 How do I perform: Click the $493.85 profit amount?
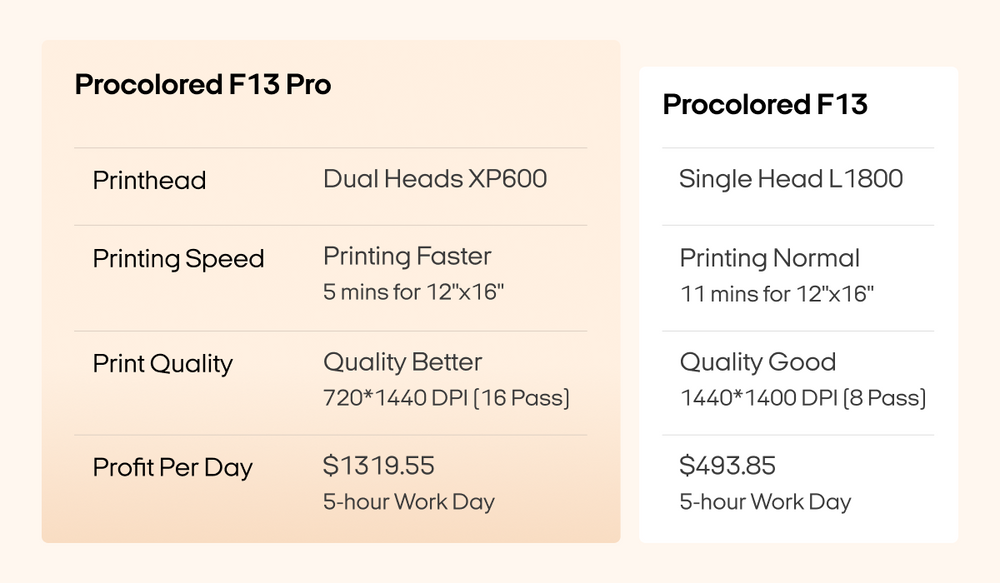tap(728, 465)
